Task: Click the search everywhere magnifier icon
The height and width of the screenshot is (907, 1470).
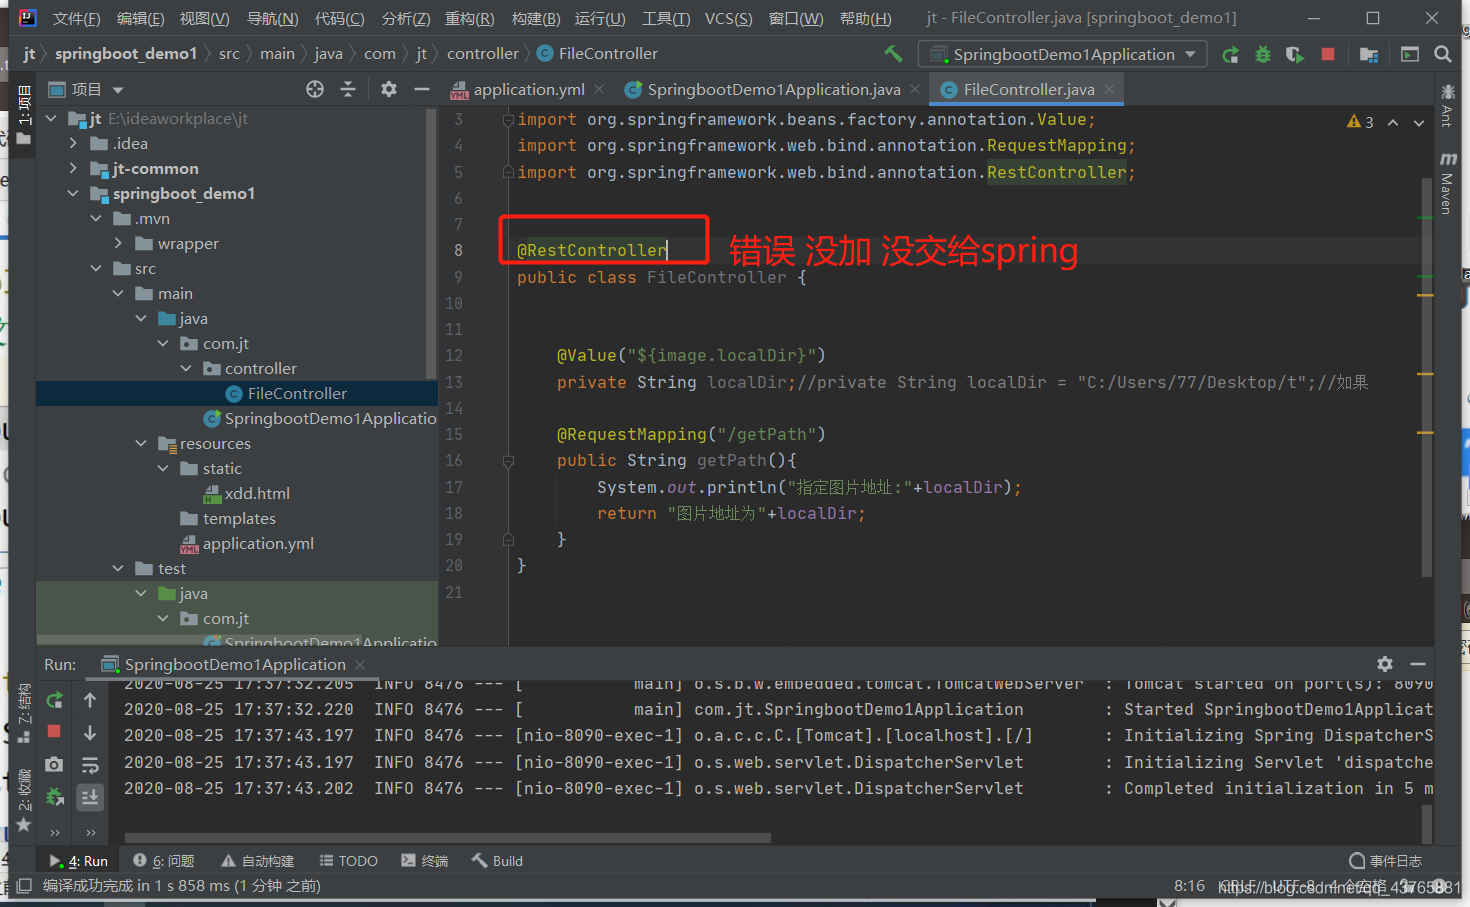Action: 1443,54
